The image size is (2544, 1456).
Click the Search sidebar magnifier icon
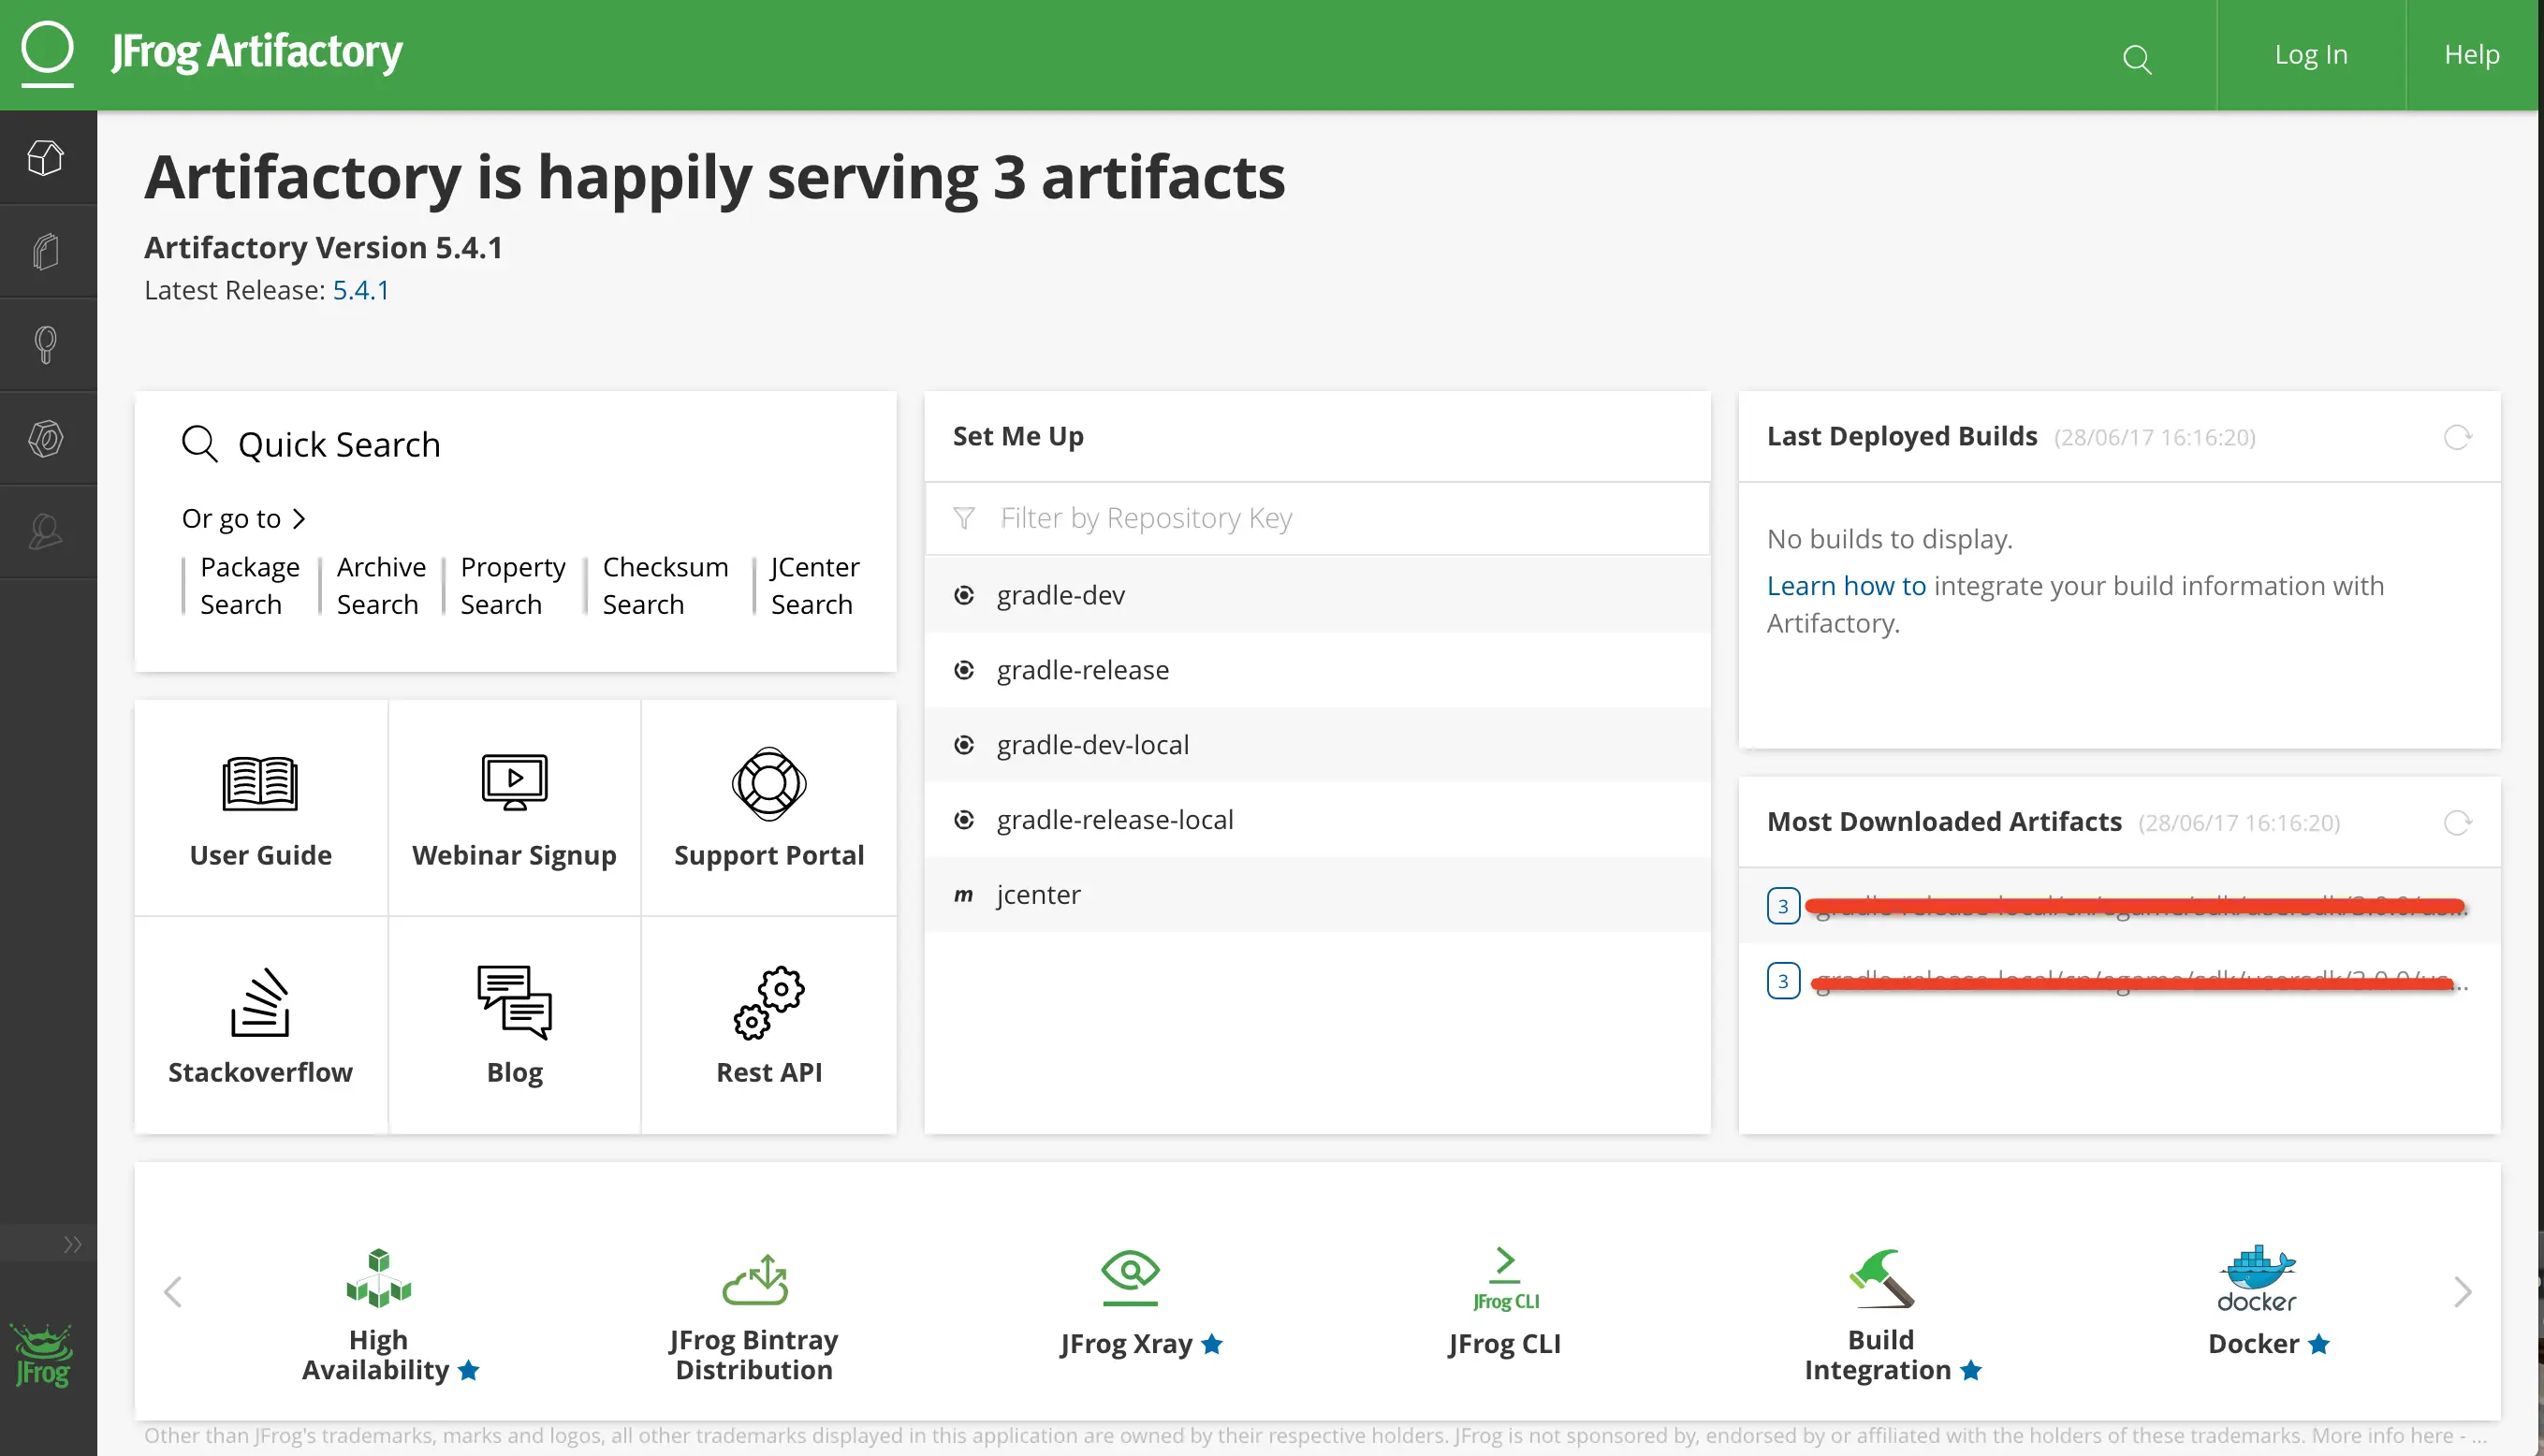pos(46,345)
